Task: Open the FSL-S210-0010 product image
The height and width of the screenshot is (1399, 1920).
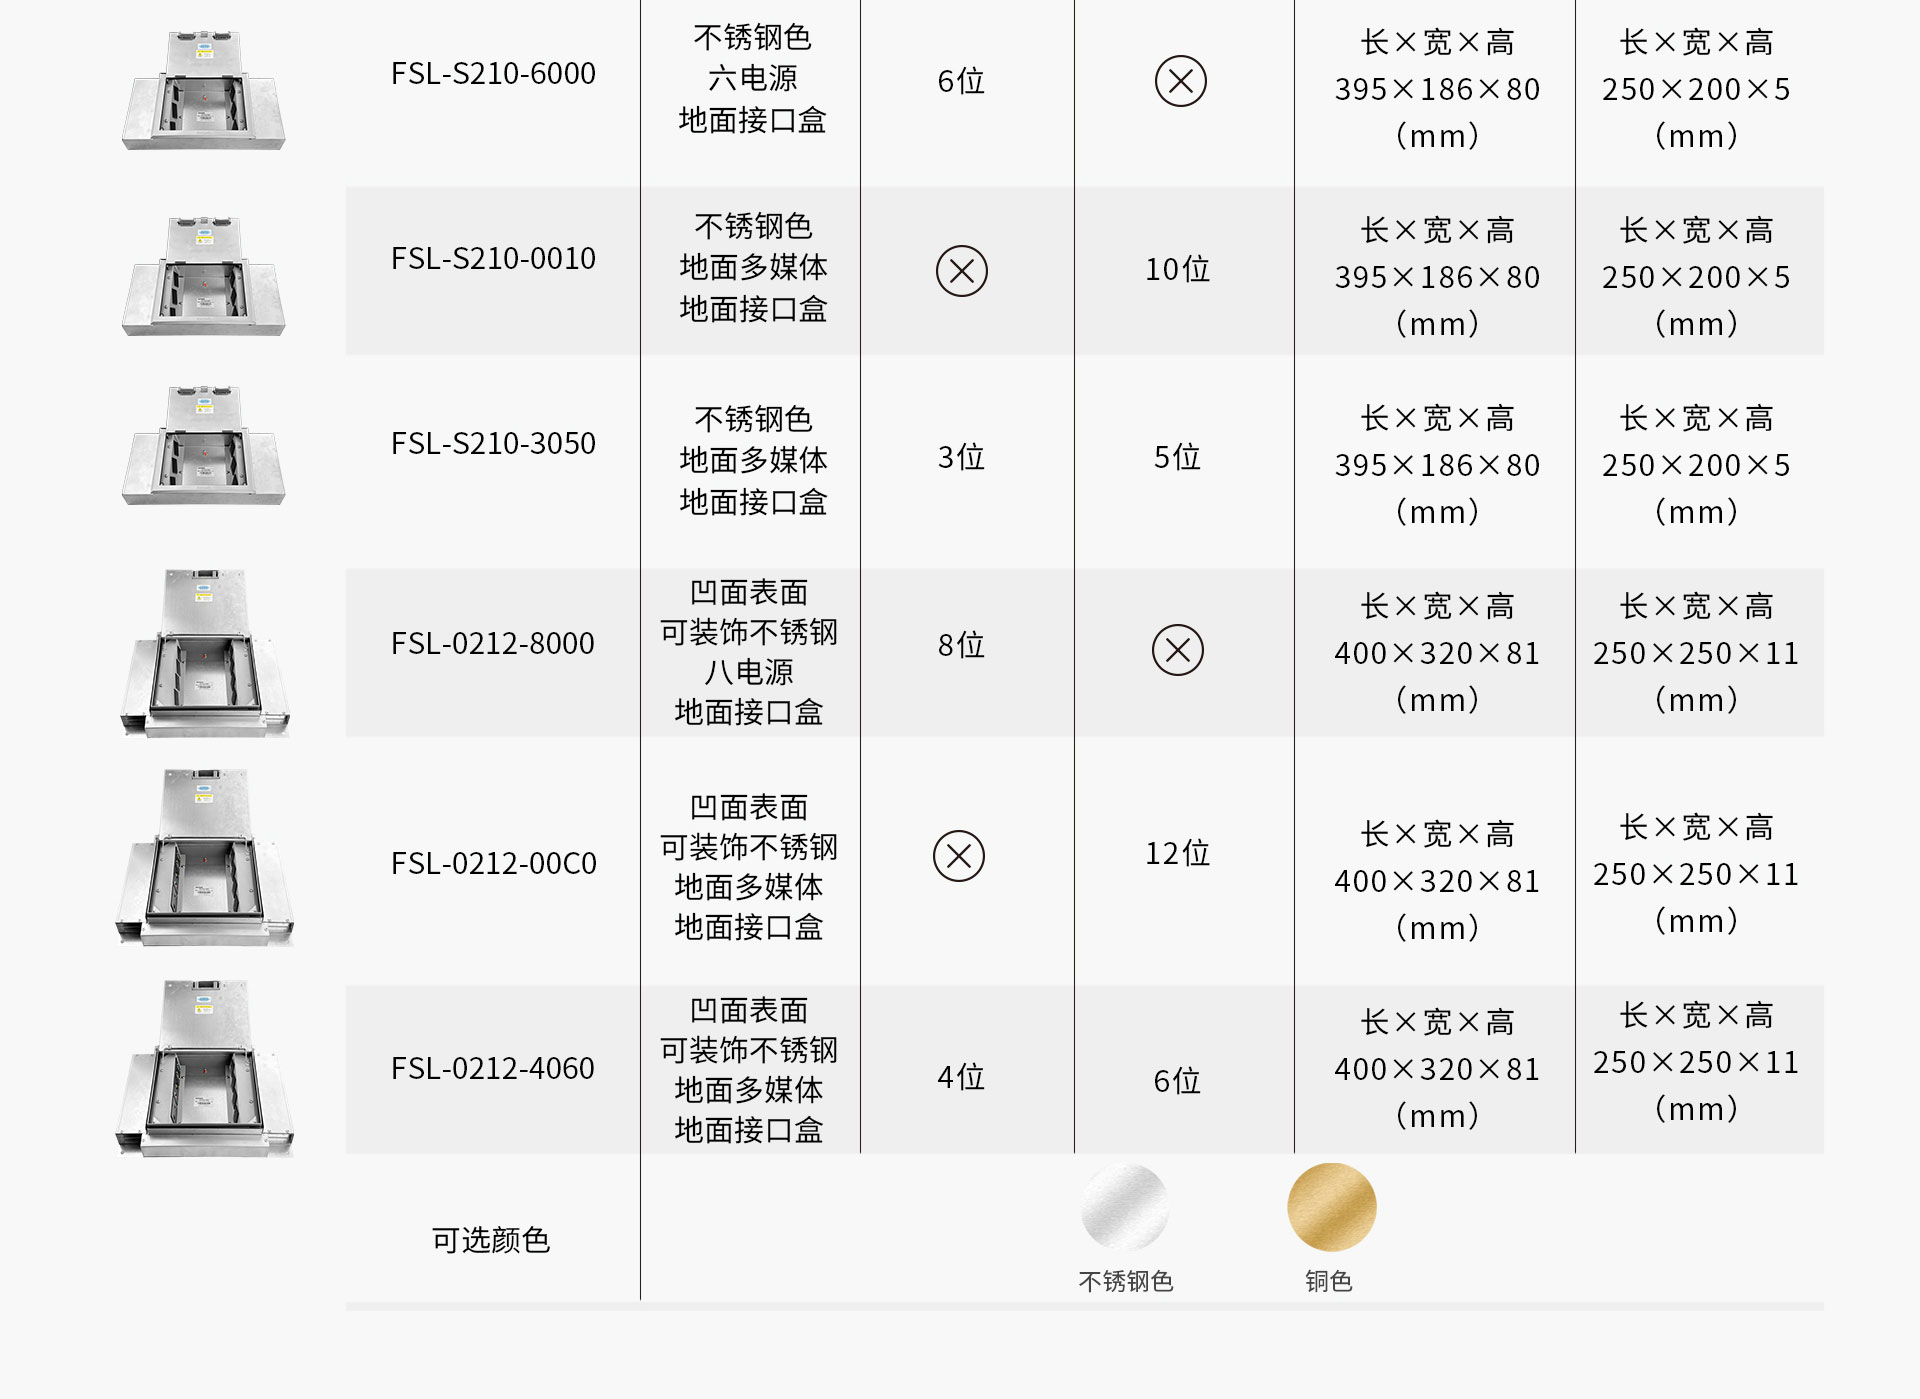Action: (204, 276)
